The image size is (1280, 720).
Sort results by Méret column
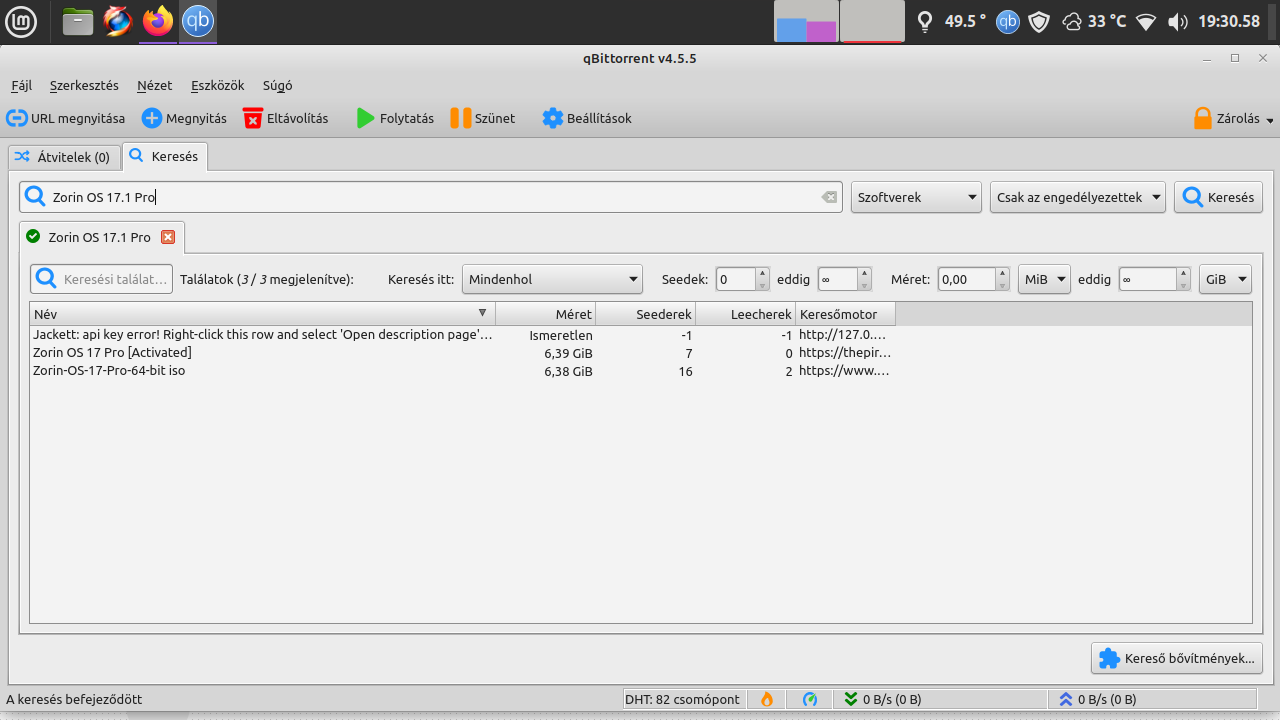click(x=545, y=314)
